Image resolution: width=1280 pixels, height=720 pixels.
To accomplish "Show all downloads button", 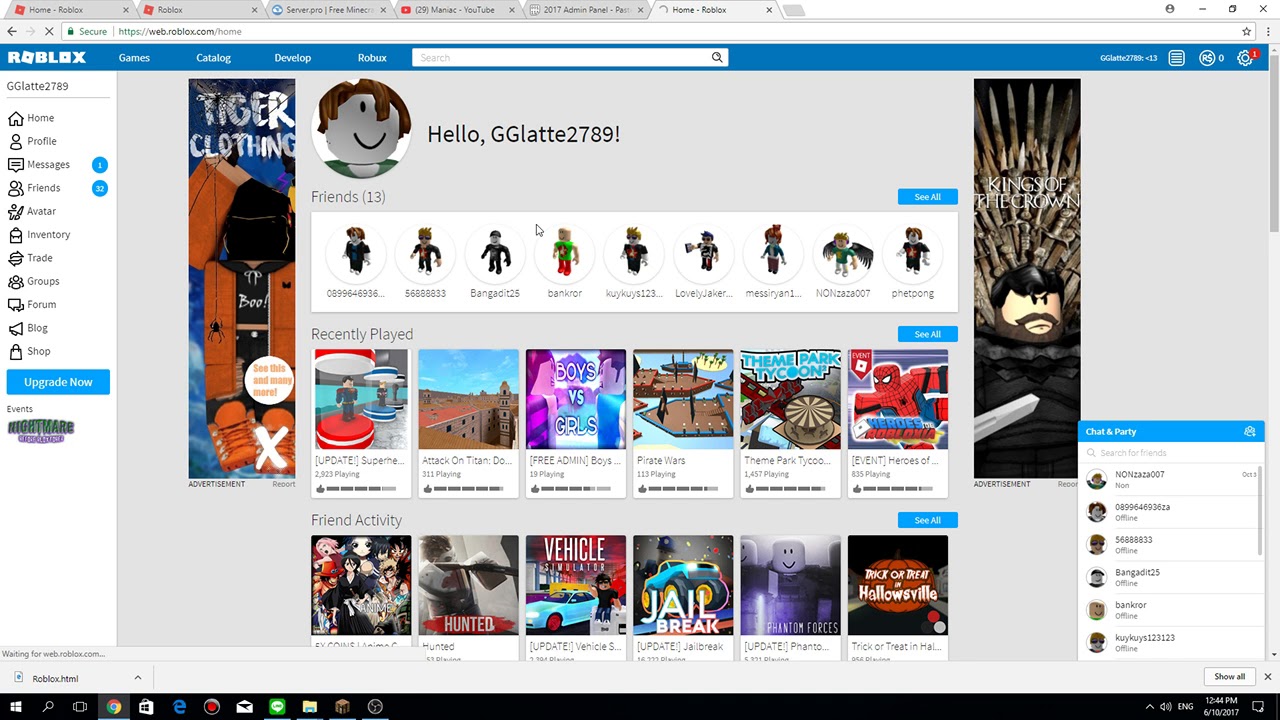I will pyautogui.click(x=1229, y=677).
